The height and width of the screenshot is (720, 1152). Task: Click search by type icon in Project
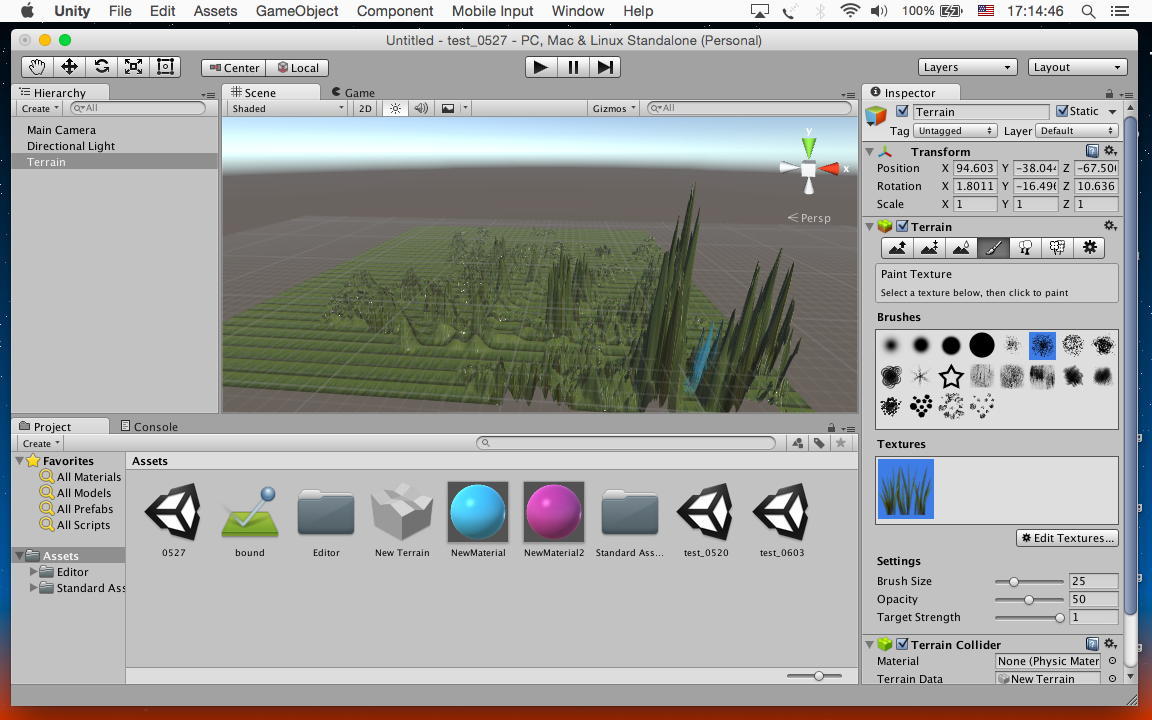798,443
